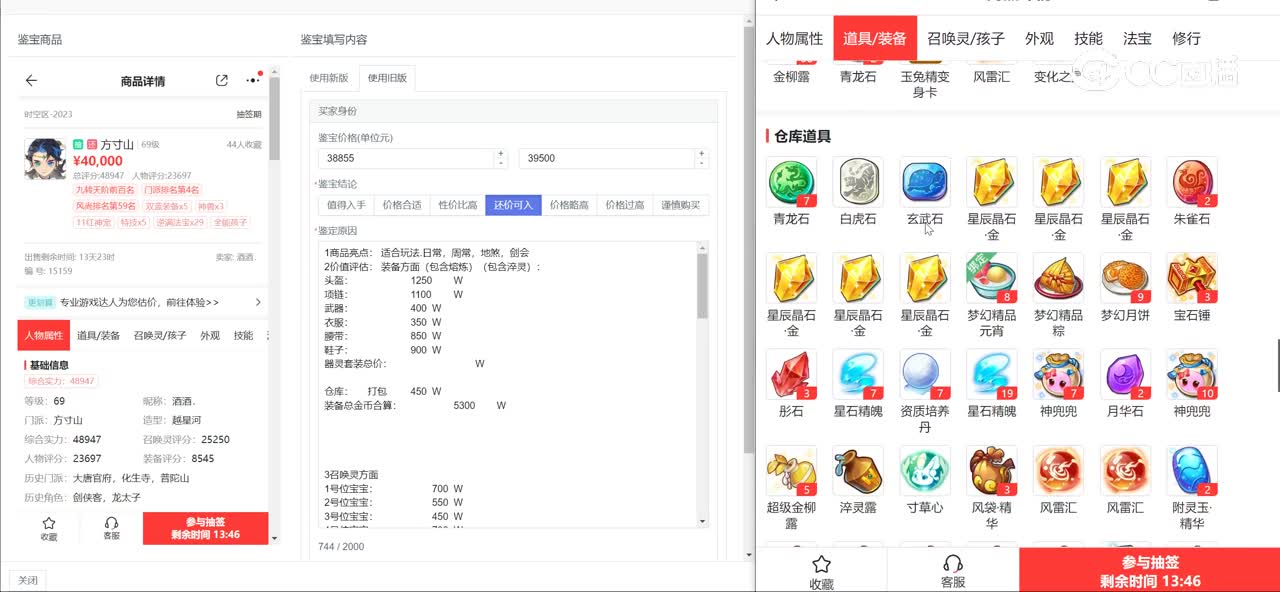Select the 附灵玉·精华 item icon

[1192, 471]
